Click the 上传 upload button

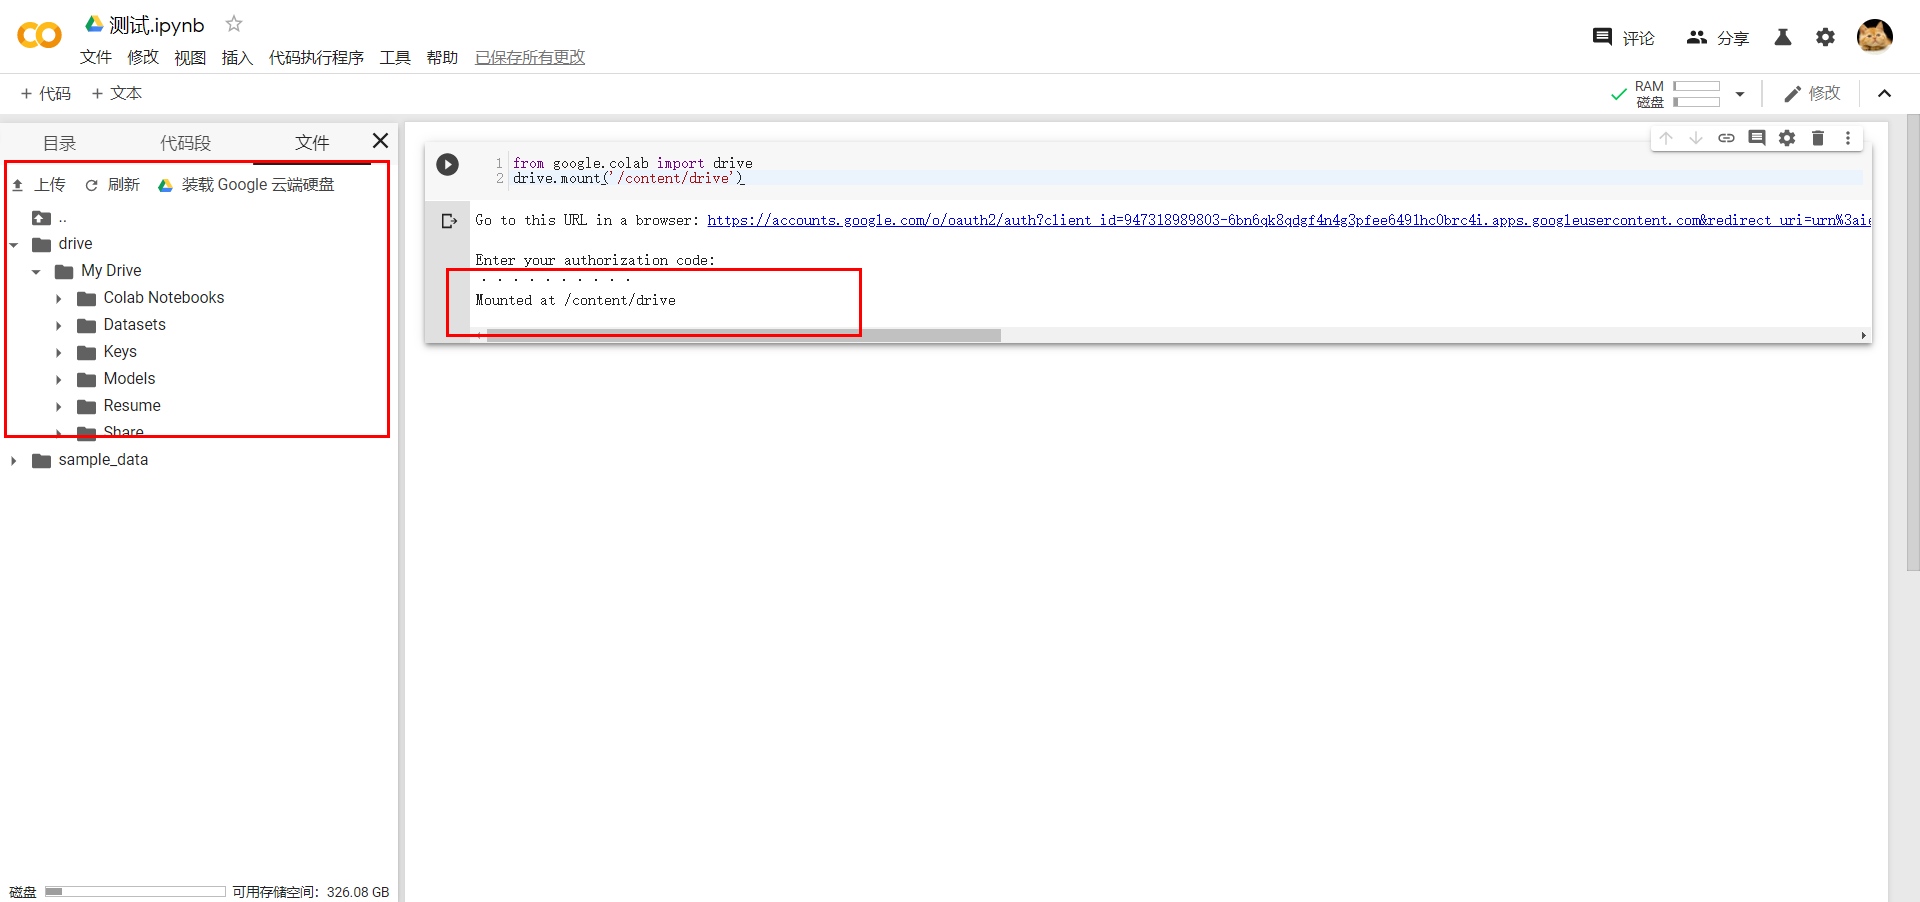[39, 184]
